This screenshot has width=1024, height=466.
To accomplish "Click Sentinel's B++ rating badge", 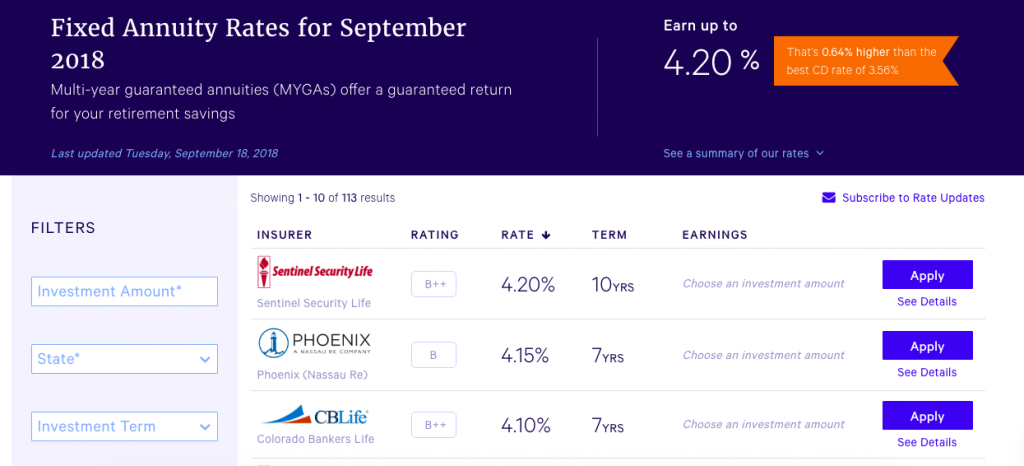I will (434, 285).
